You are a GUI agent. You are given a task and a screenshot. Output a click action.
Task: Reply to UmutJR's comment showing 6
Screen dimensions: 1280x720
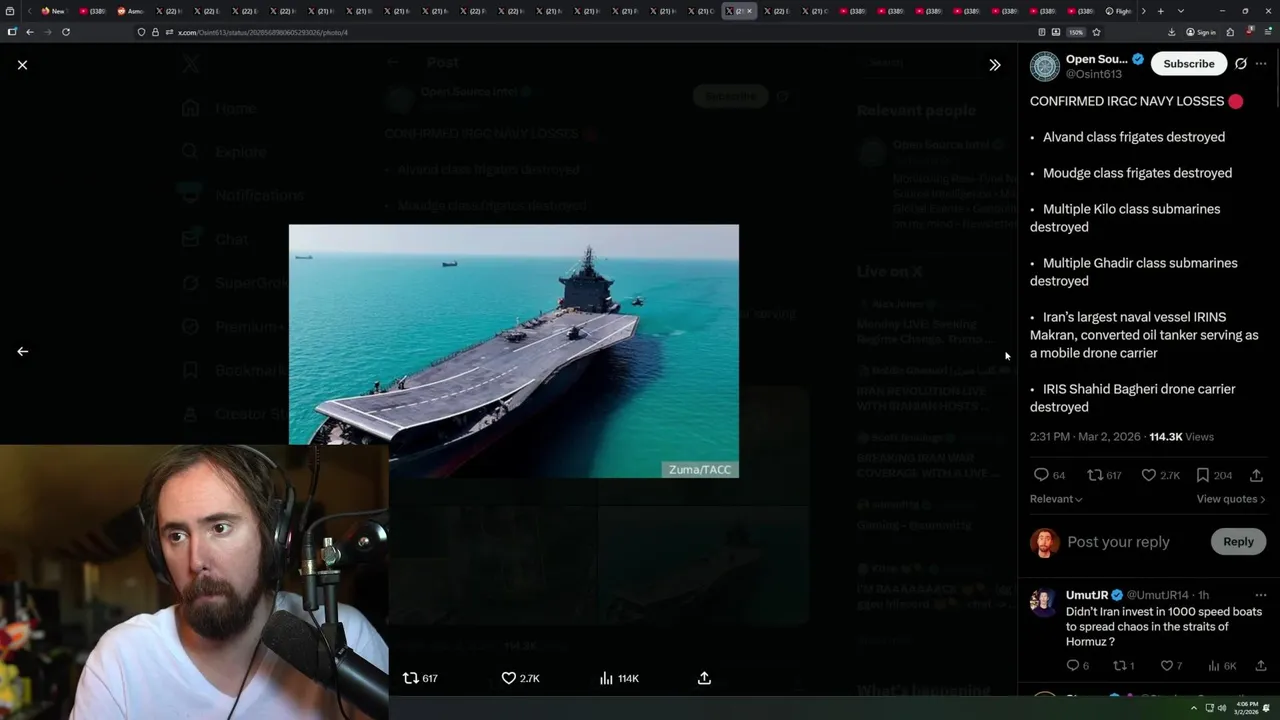click(1077, 666)
